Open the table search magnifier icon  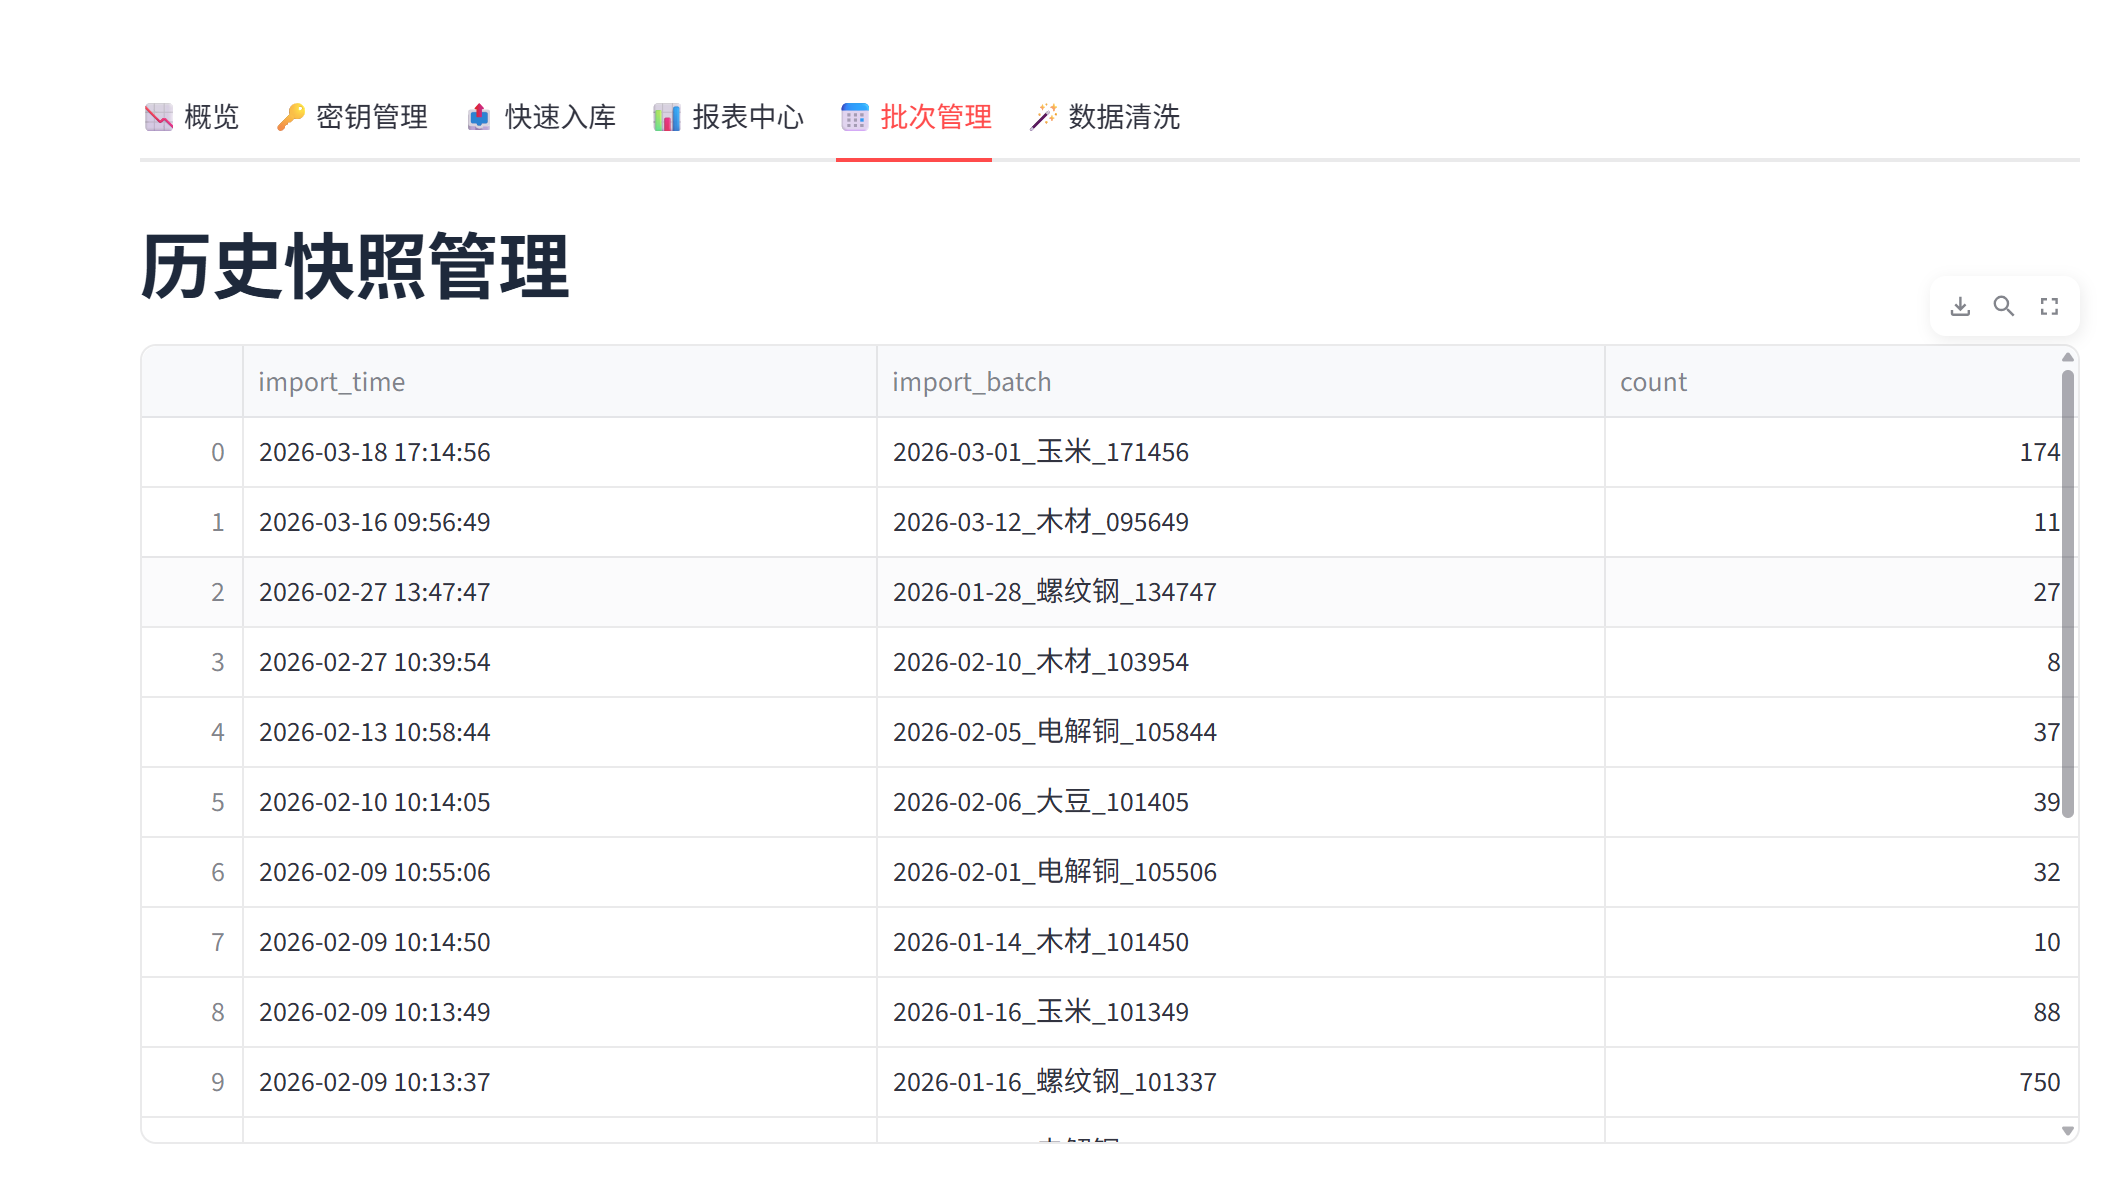[x=2004, y=306]
